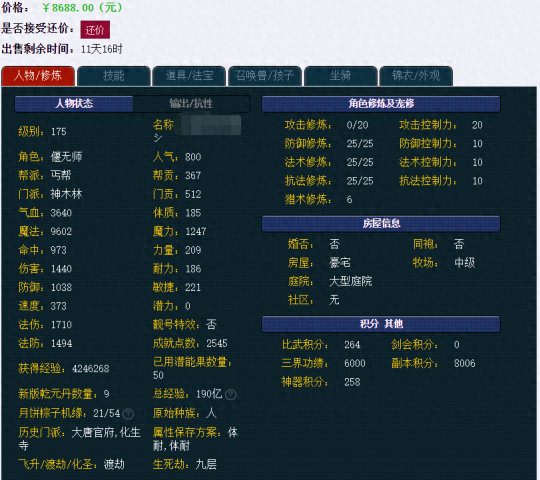
Task: Click the red 还价 button
Action: click(95, 30)
